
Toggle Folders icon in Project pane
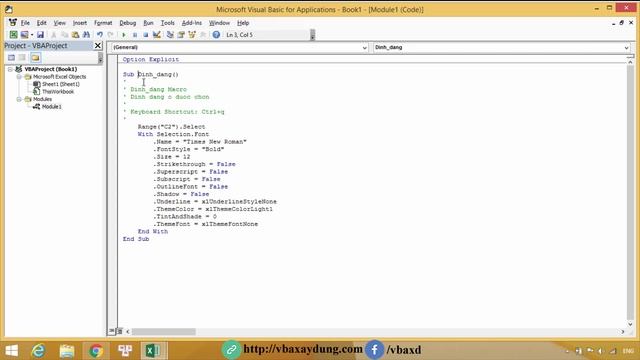[36, 58]
